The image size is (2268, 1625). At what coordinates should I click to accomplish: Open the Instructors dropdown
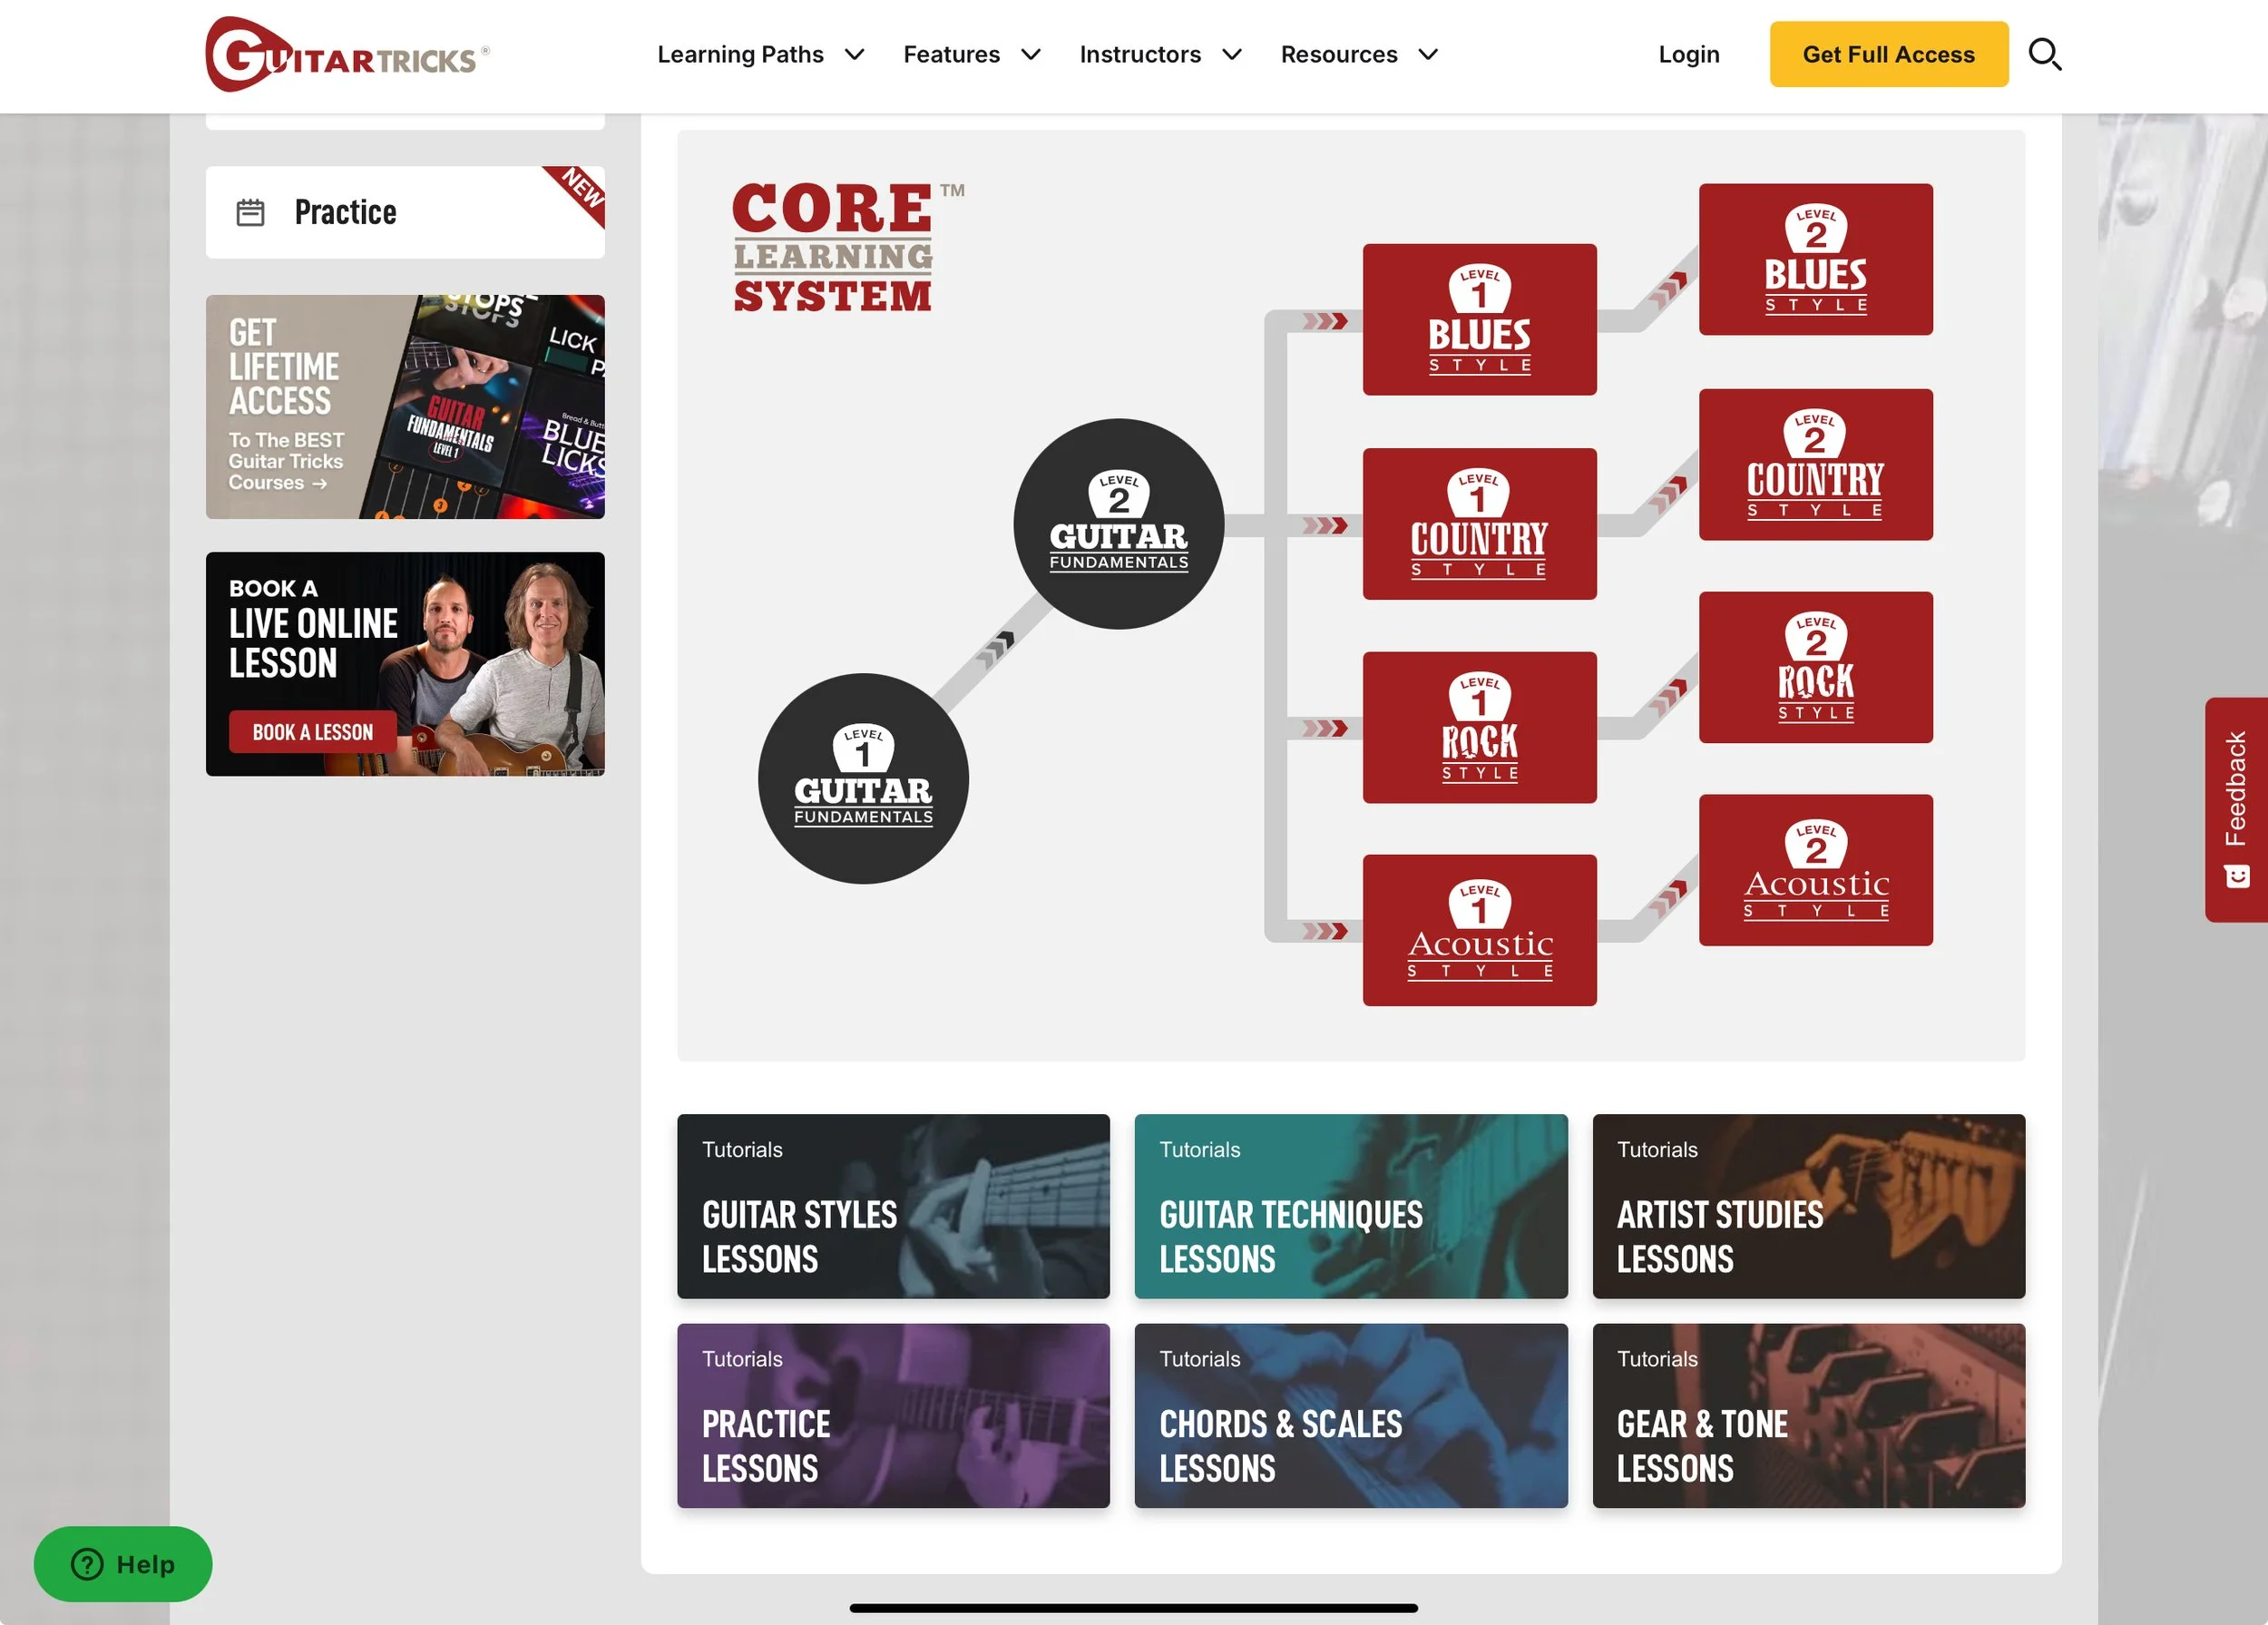1160,54
